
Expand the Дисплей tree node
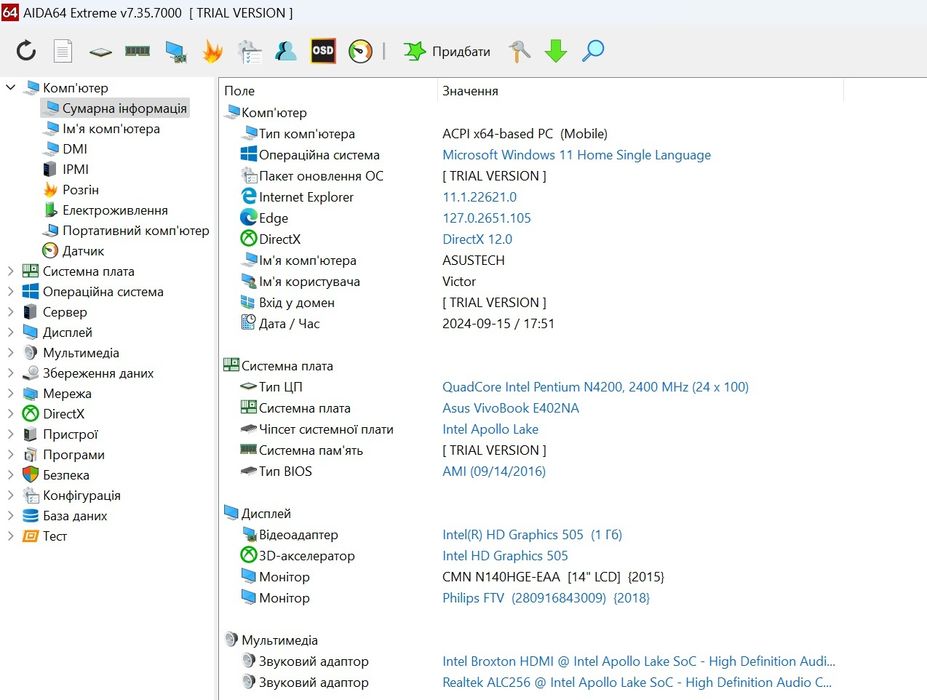pos(11,332)
